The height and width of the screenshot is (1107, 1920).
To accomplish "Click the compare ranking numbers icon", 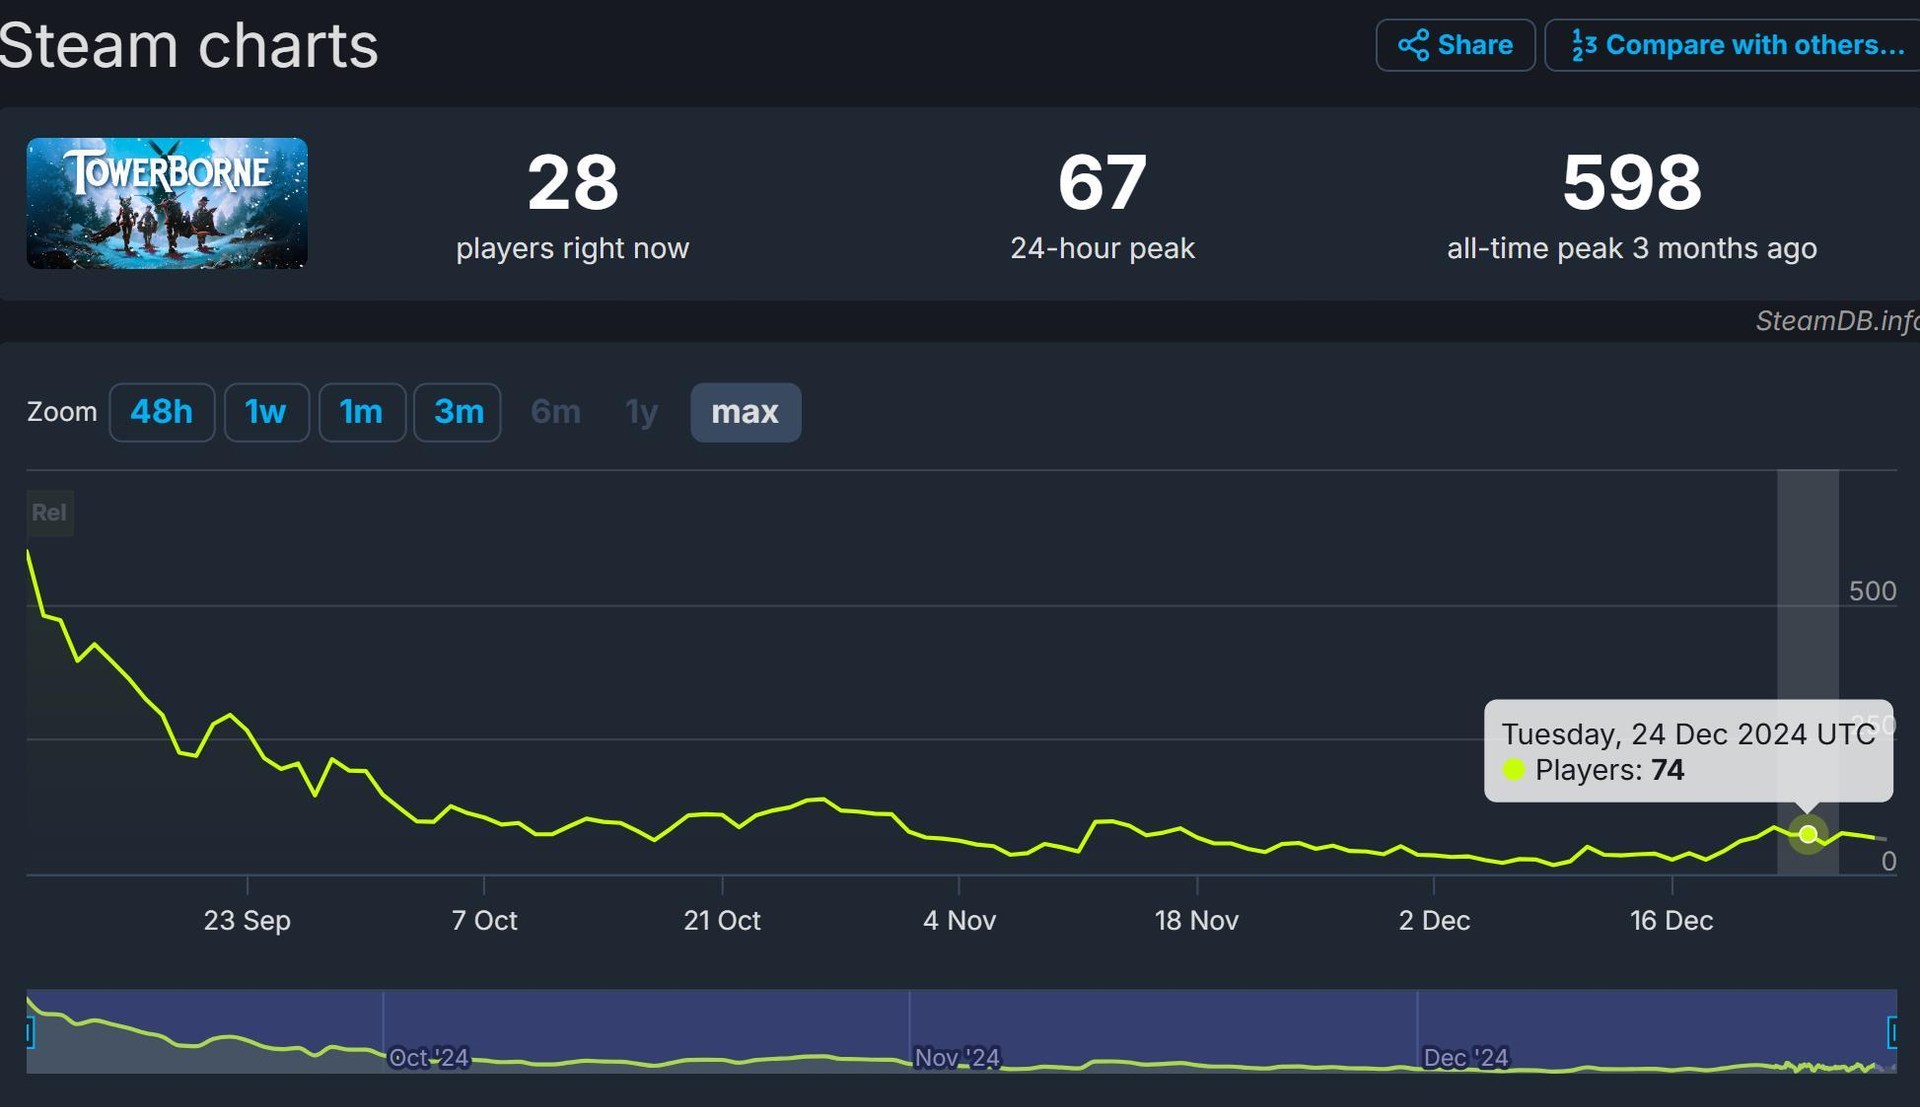I will 1583,45.
